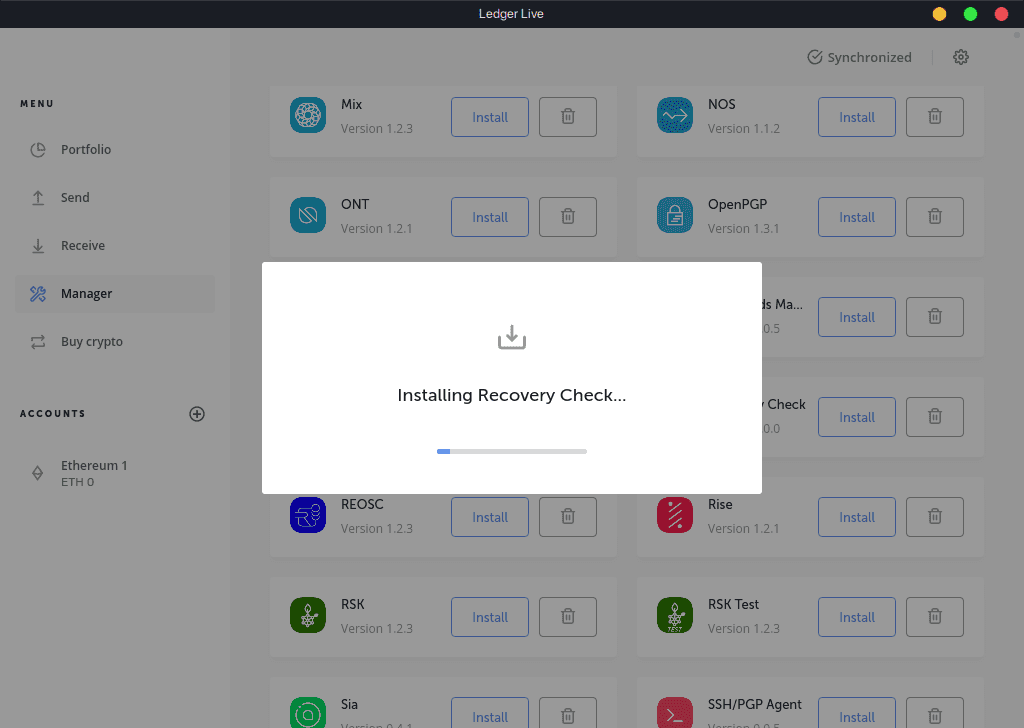Click the ONT app icon

[x=308, y=215]
